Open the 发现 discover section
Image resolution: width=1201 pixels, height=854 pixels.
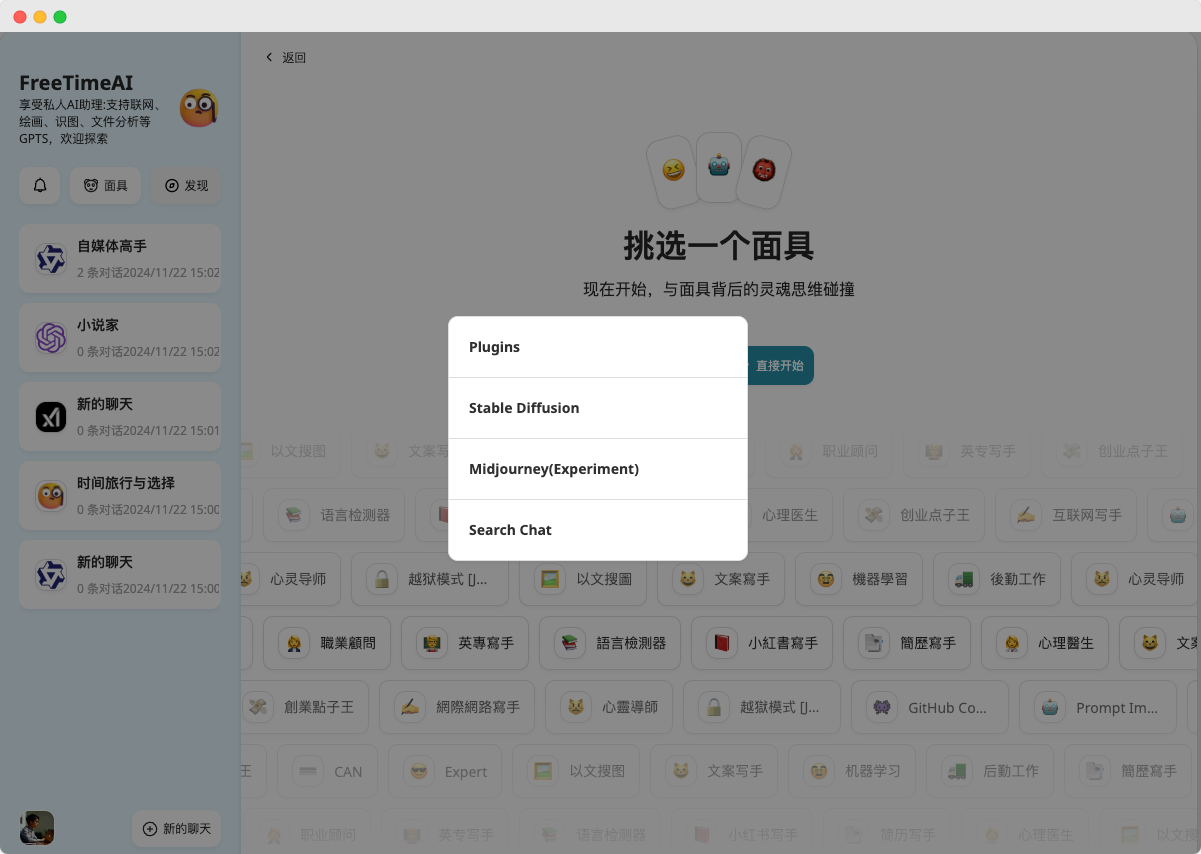(186, 186)
